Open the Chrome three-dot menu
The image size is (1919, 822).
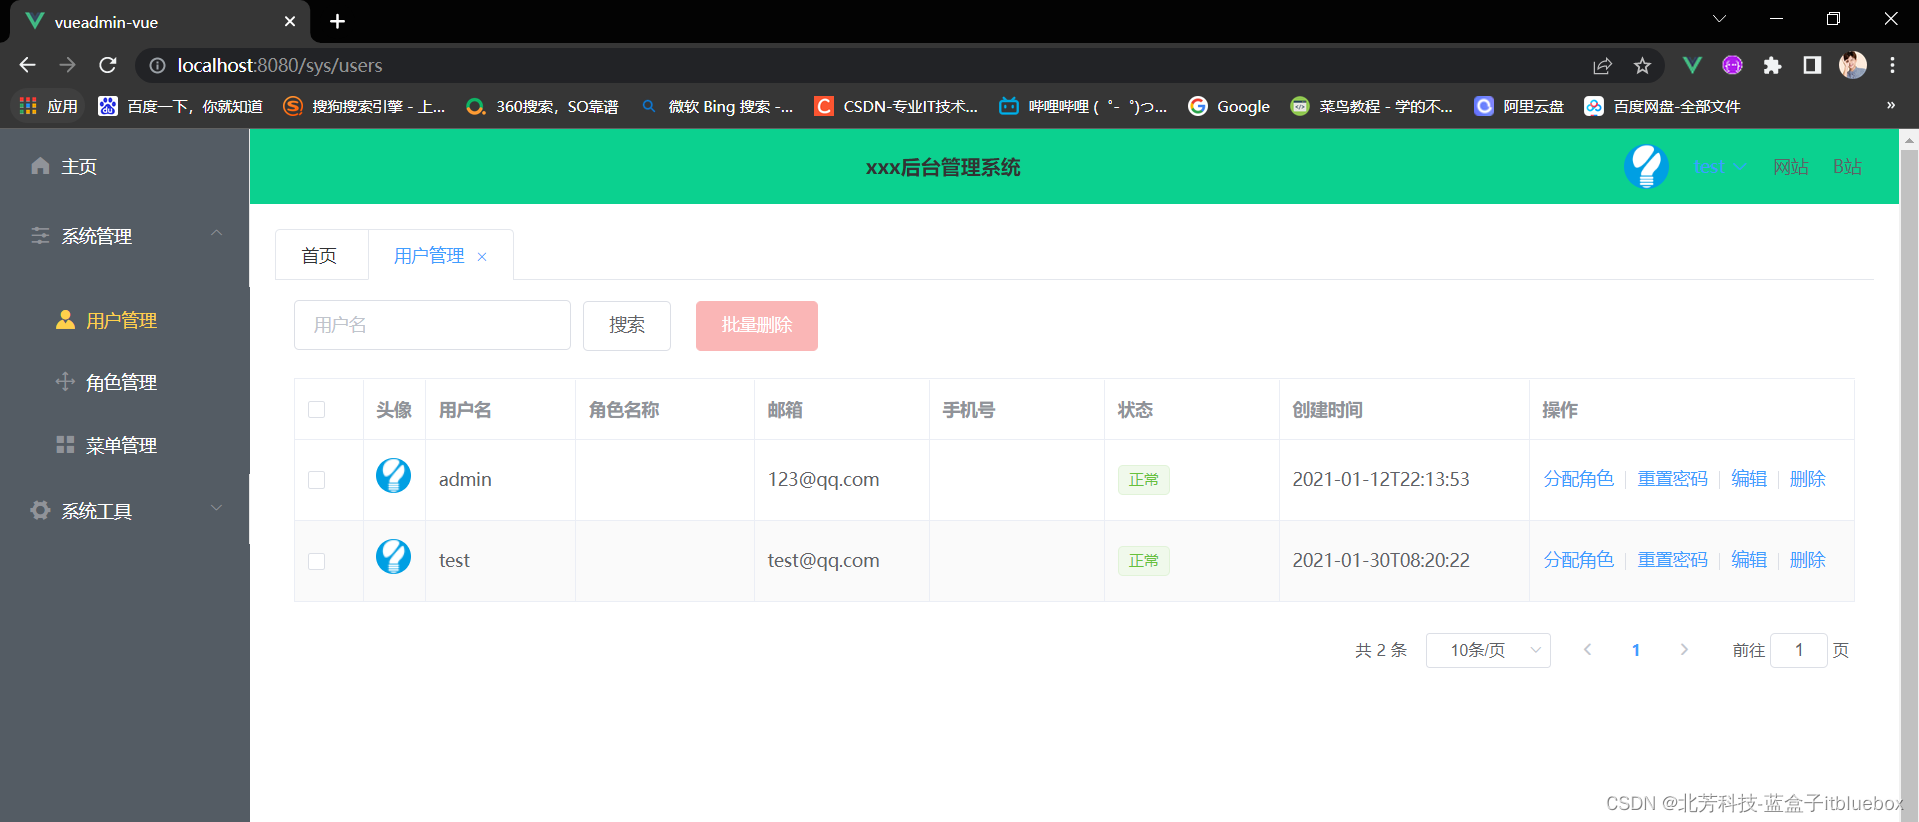(1892, 65)
